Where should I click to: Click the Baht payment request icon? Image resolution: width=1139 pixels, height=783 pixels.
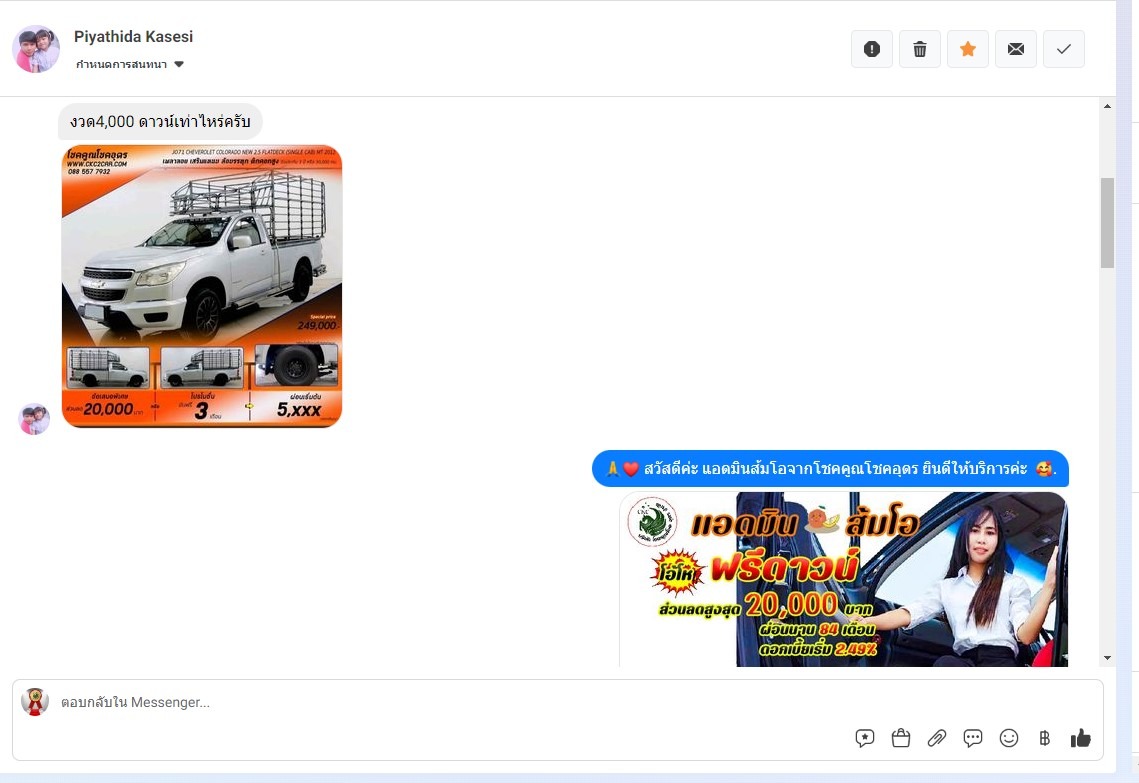[1045, 739]
